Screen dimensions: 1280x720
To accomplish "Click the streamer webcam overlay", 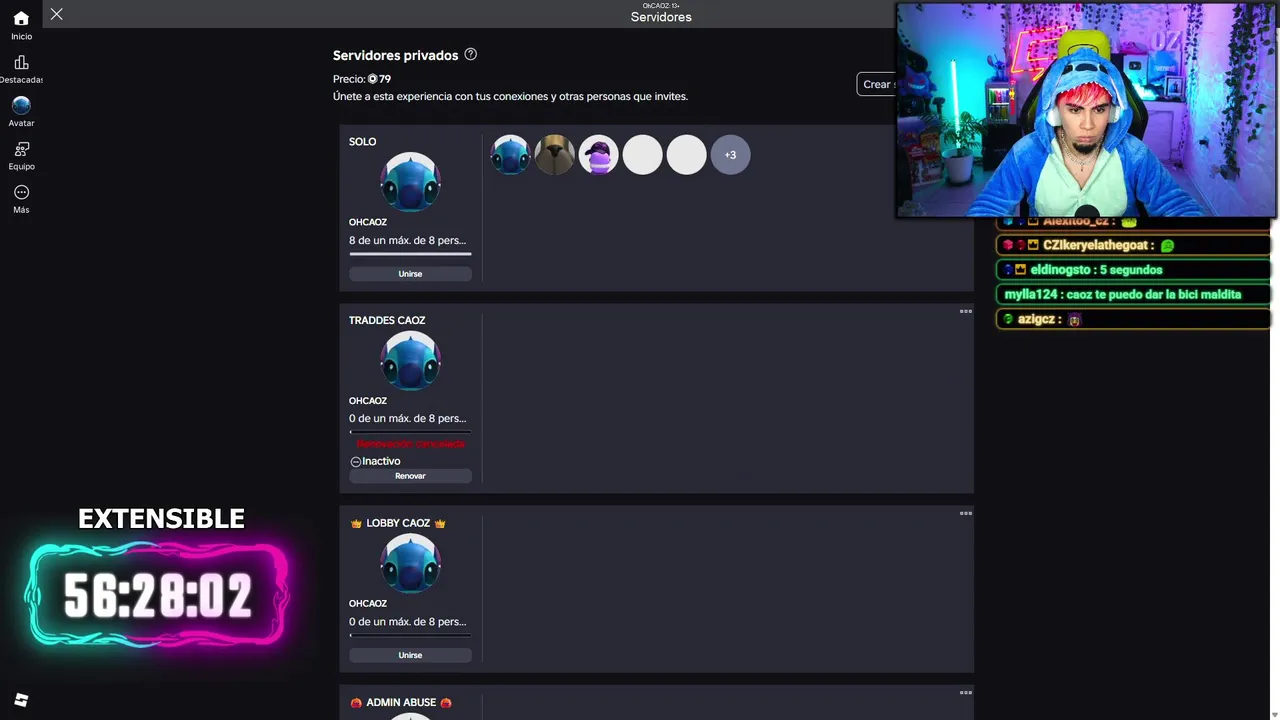I will [1087, 110].
